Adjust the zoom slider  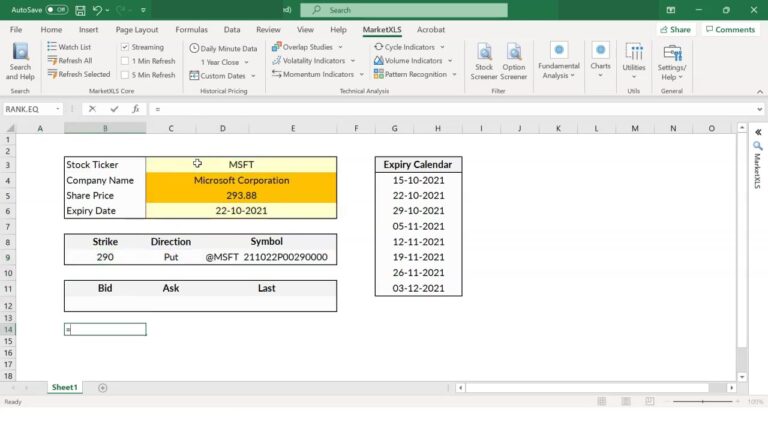point(702,402)
